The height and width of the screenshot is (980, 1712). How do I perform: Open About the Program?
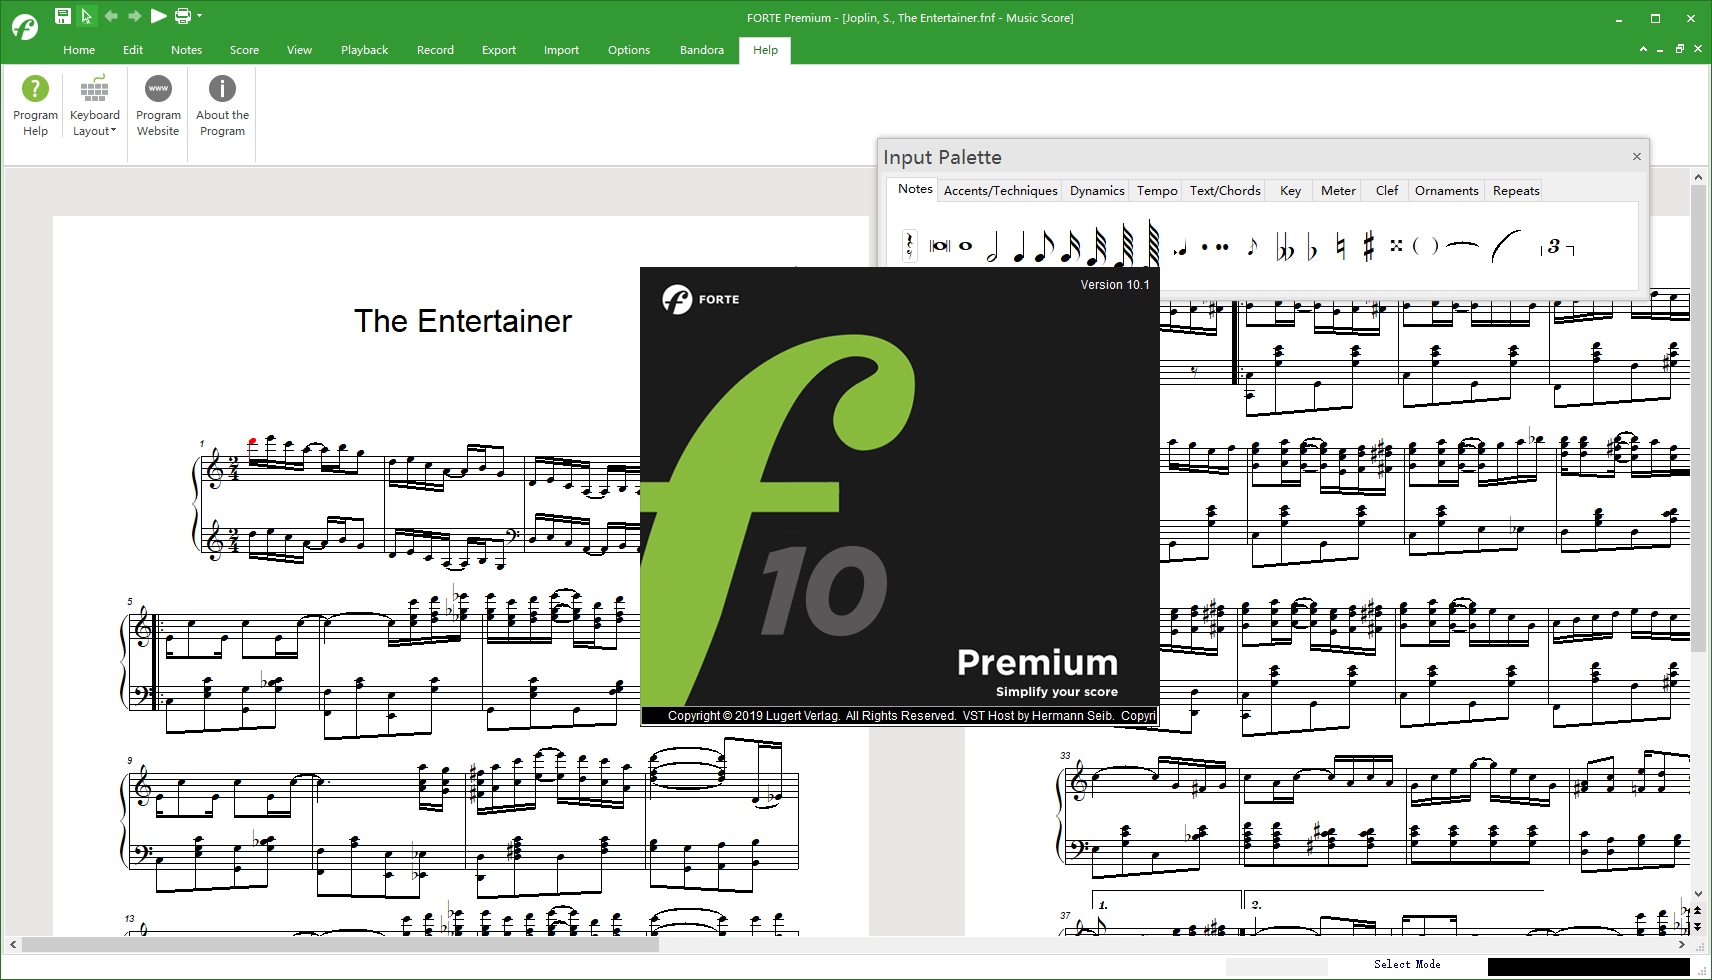tap(222, 106)
